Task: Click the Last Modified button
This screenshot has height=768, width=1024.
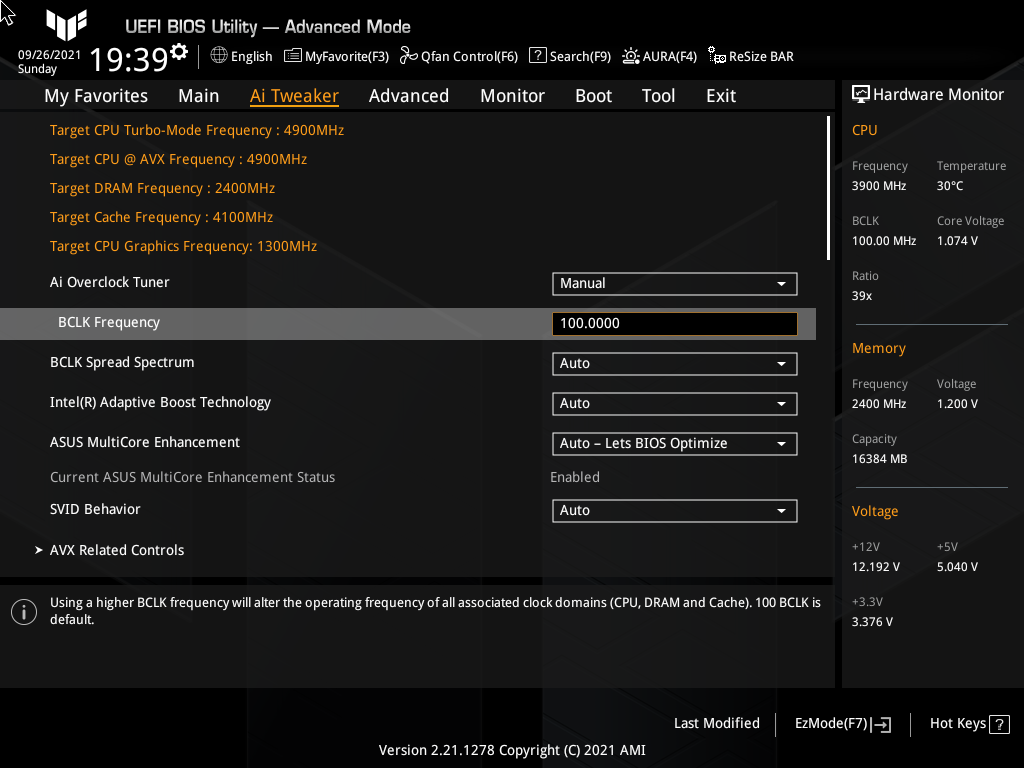Action: [716, 723]
